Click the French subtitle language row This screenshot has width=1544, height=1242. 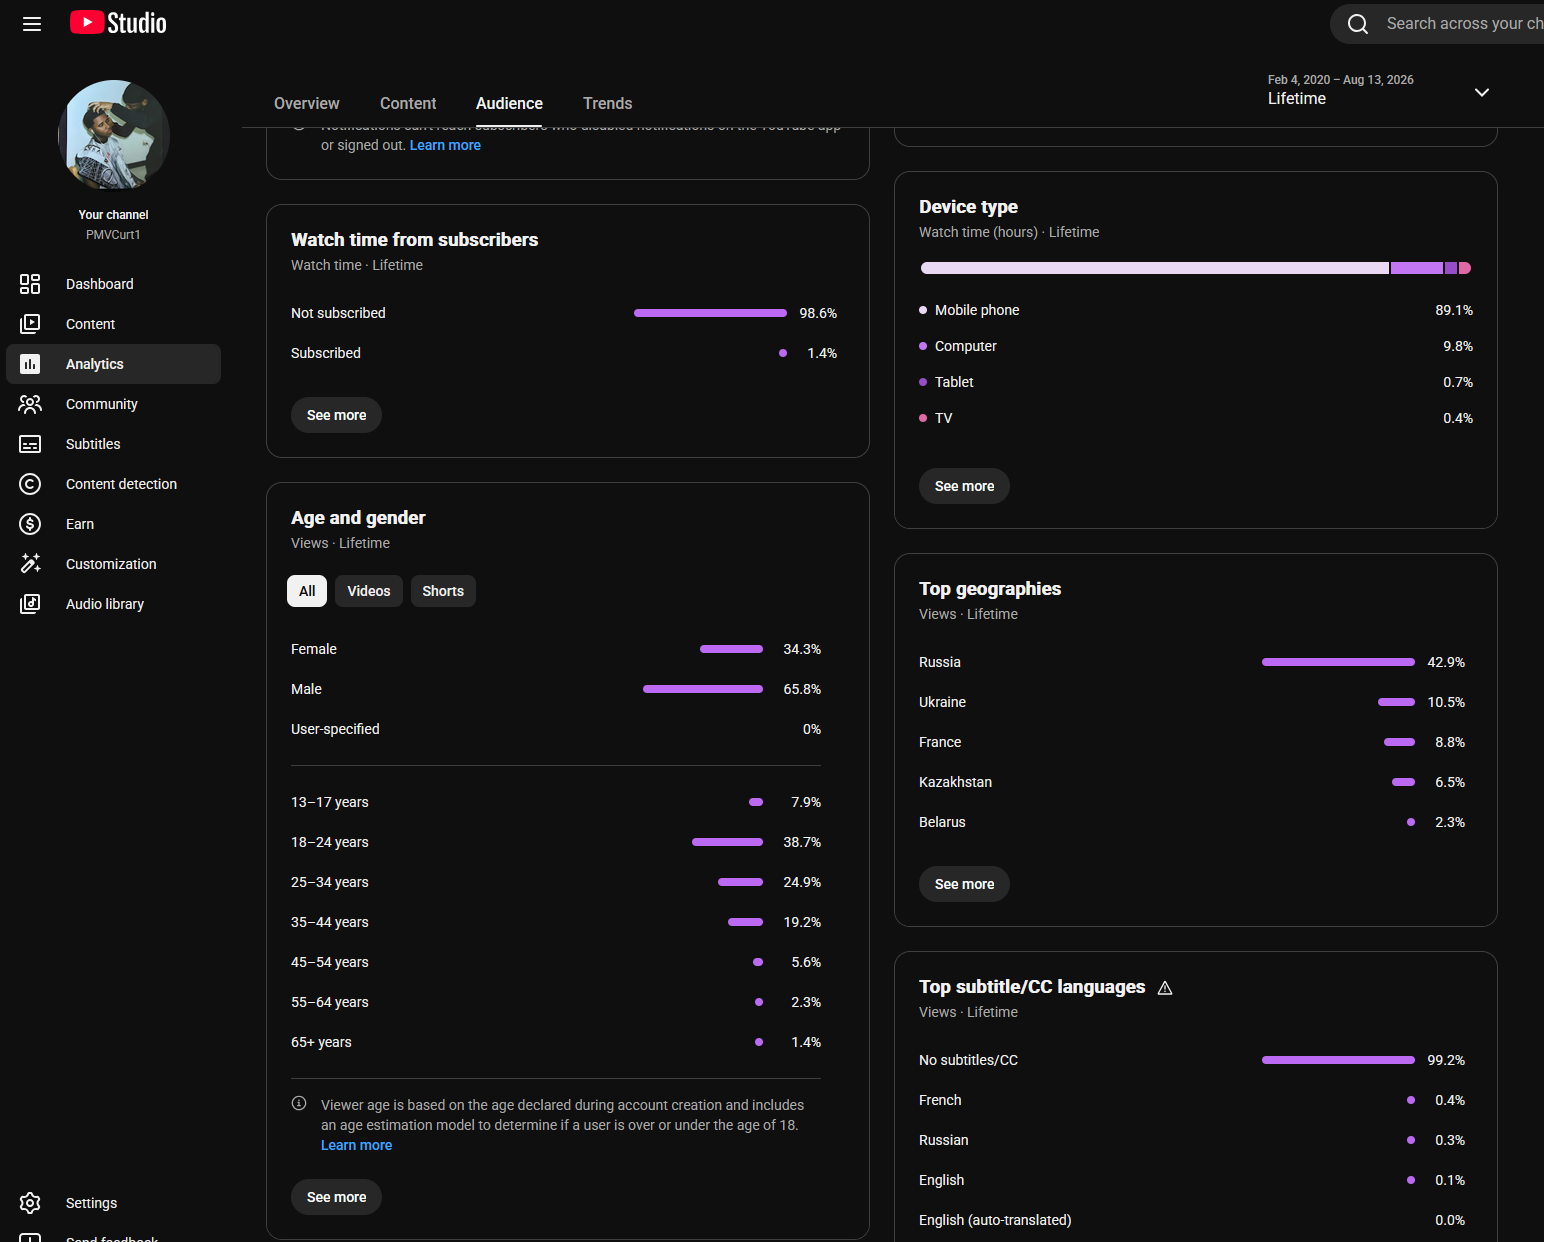point(1192,1100)
